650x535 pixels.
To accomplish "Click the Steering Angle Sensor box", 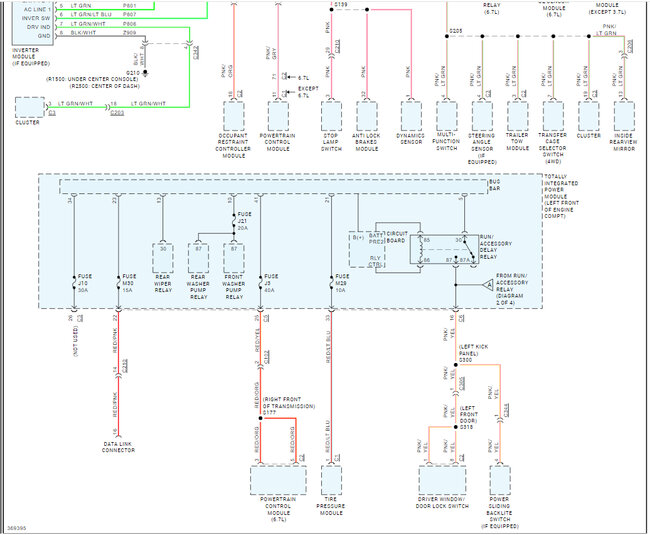I will pyautogui.click(x=483, y=116).
